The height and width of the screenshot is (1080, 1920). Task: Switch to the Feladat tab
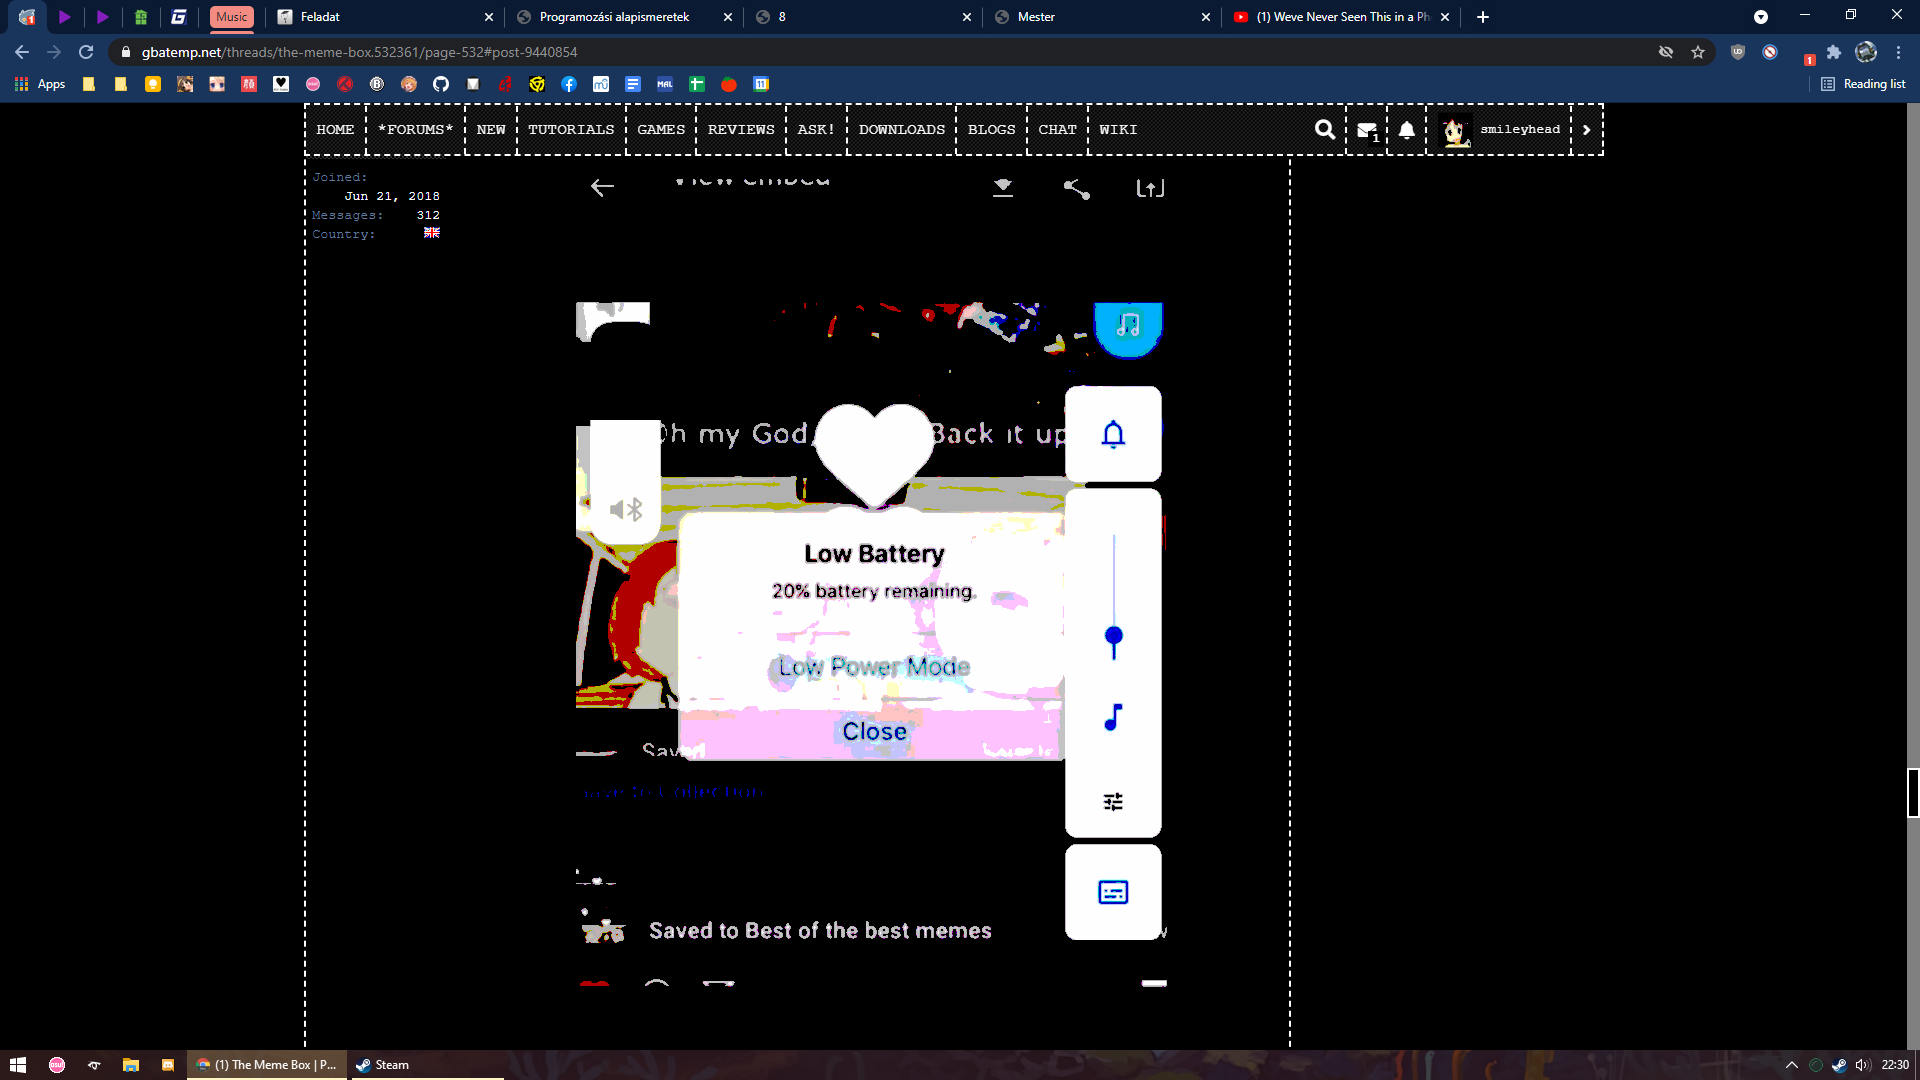pos(386,17)
